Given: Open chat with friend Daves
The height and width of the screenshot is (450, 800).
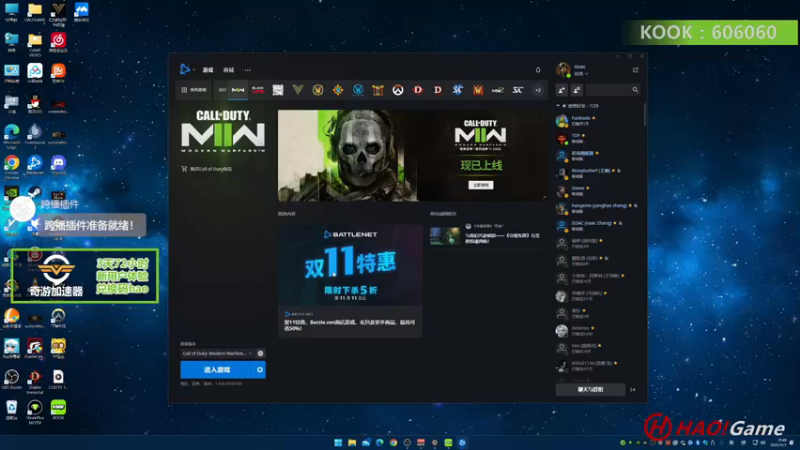Looking at the screenshot, I should click(597, 191).
